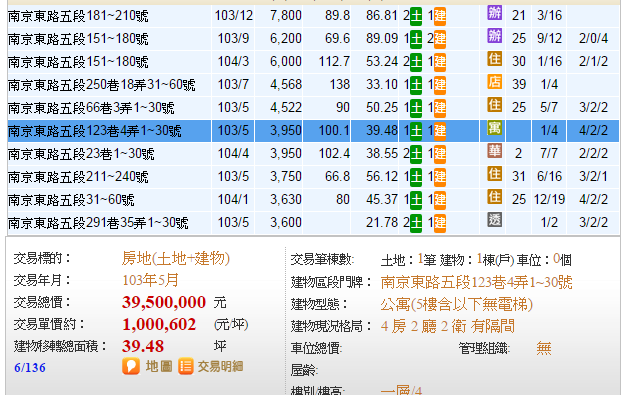
Task: Click orange 建 icon in 181~210號 row
Action: [x=440, y=16]
